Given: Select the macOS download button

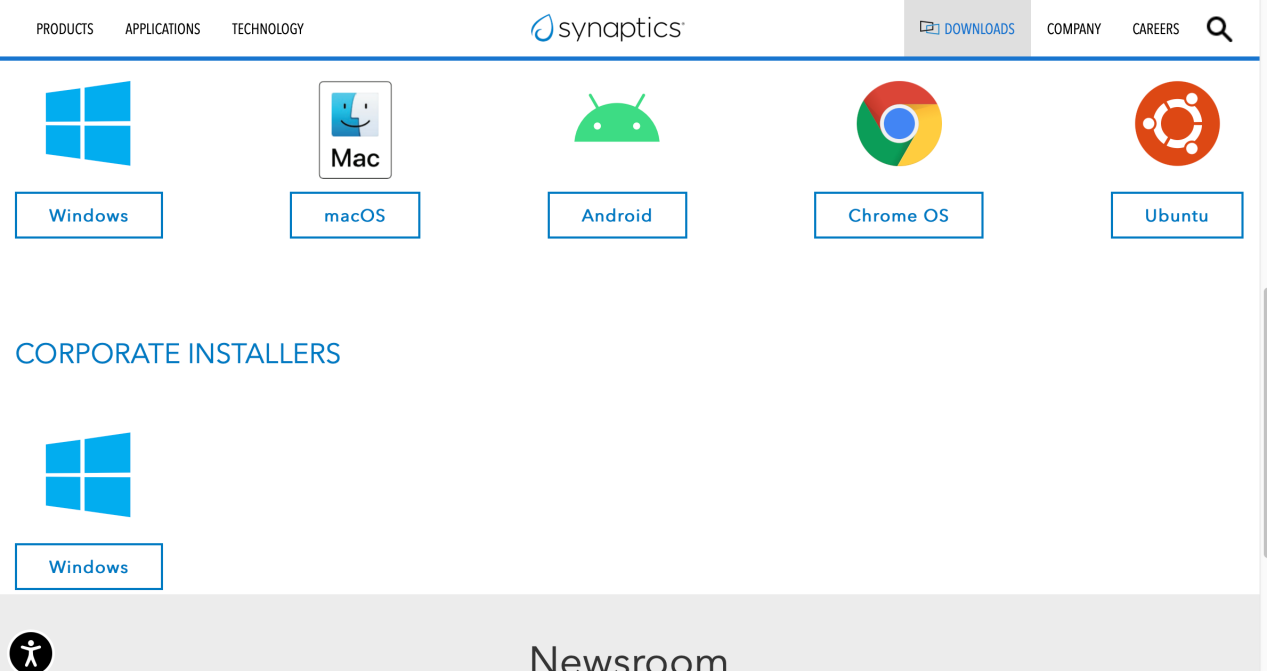Looking at the screenshot, I should point(355,215).
